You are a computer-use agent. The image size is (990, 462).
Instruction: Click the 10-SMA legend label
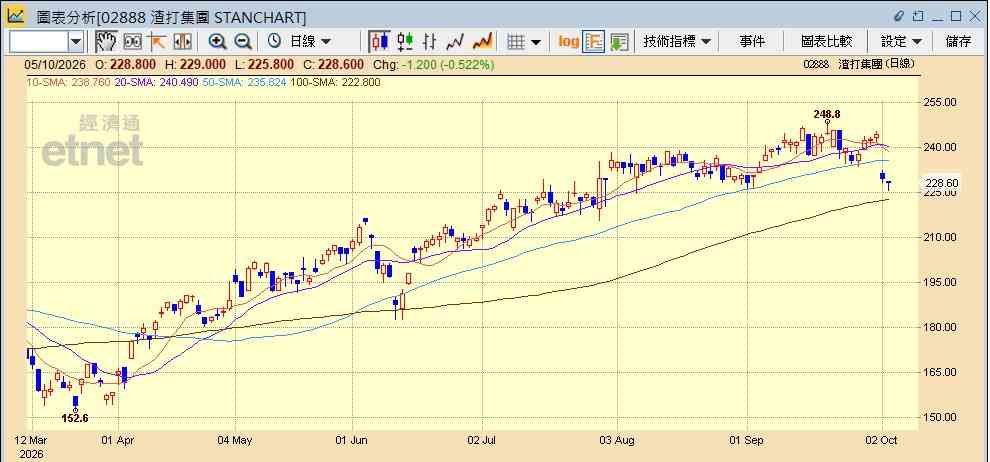[69, 82]
